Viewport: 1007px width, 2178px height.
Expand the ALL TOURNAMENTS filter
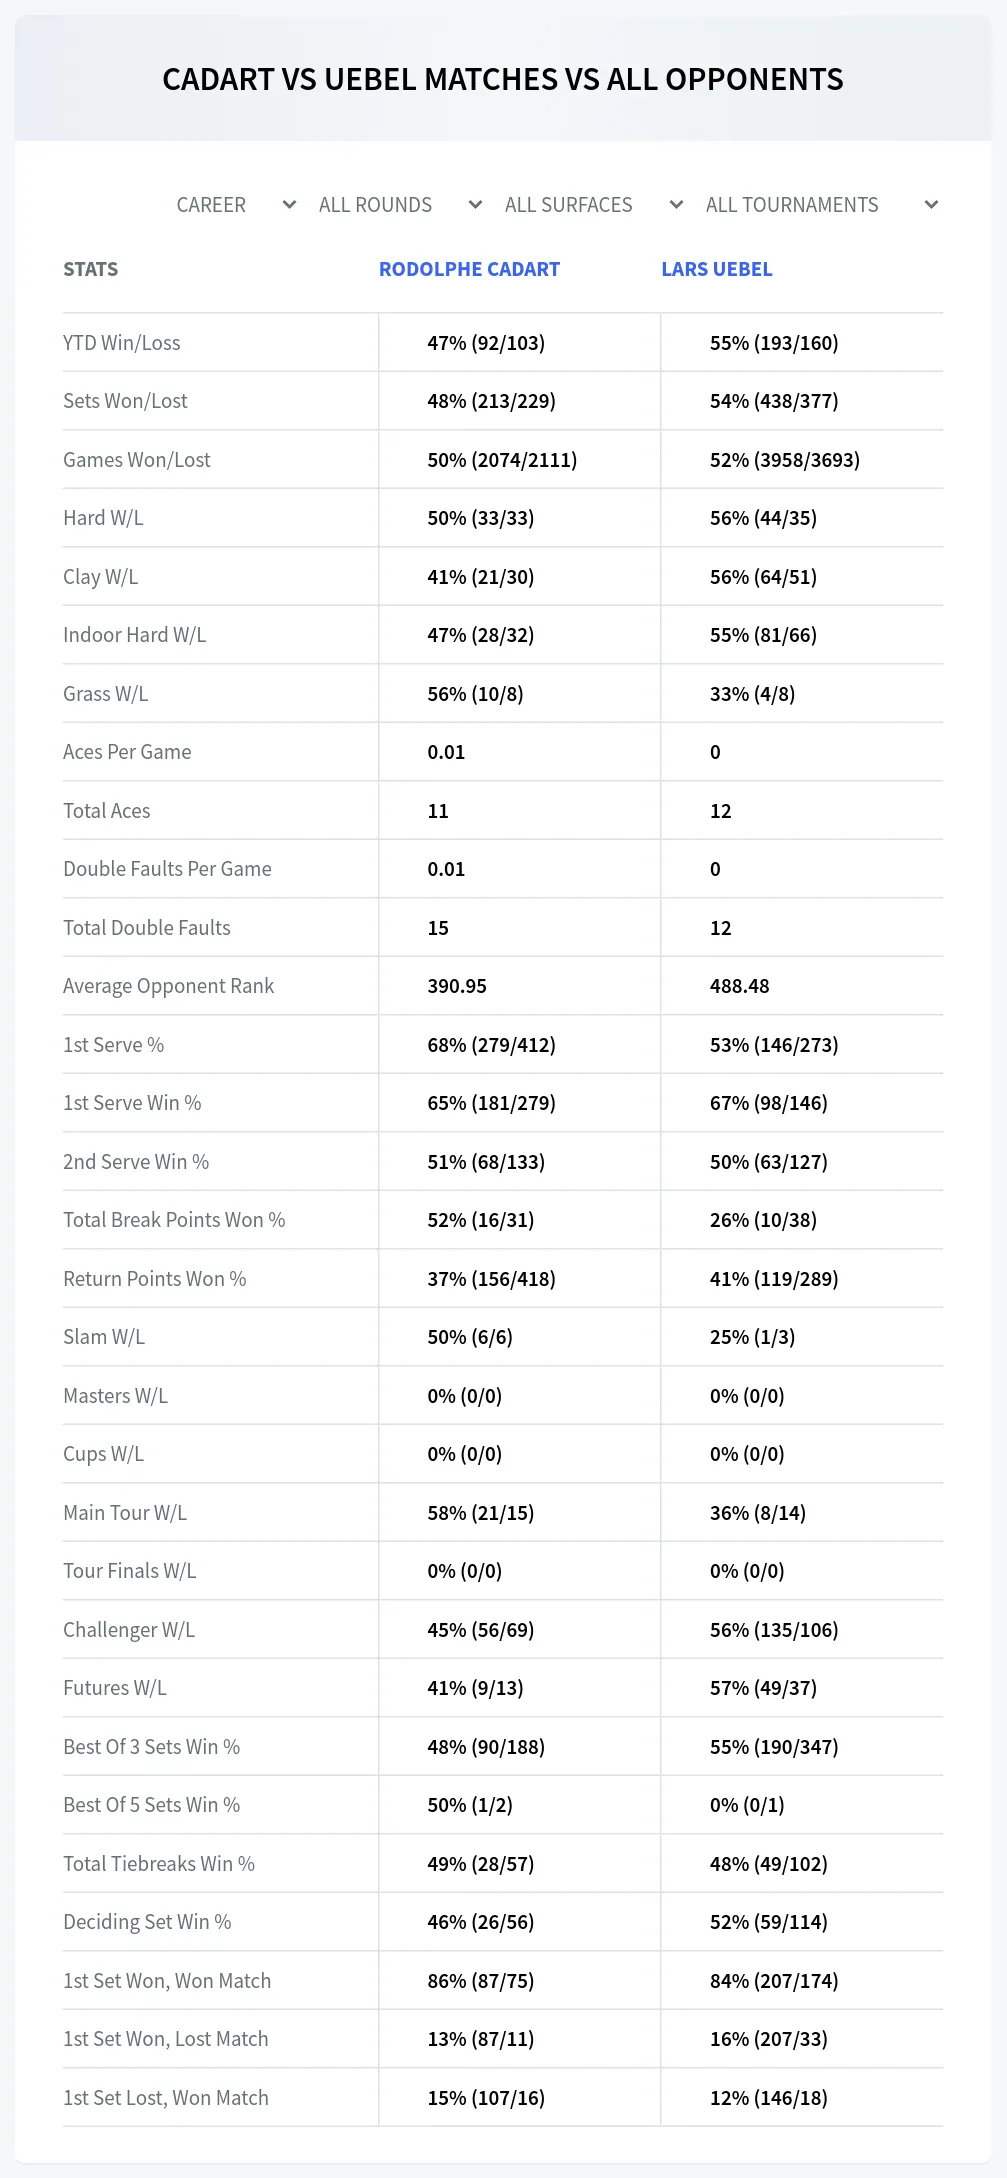[x=822, y=205]
